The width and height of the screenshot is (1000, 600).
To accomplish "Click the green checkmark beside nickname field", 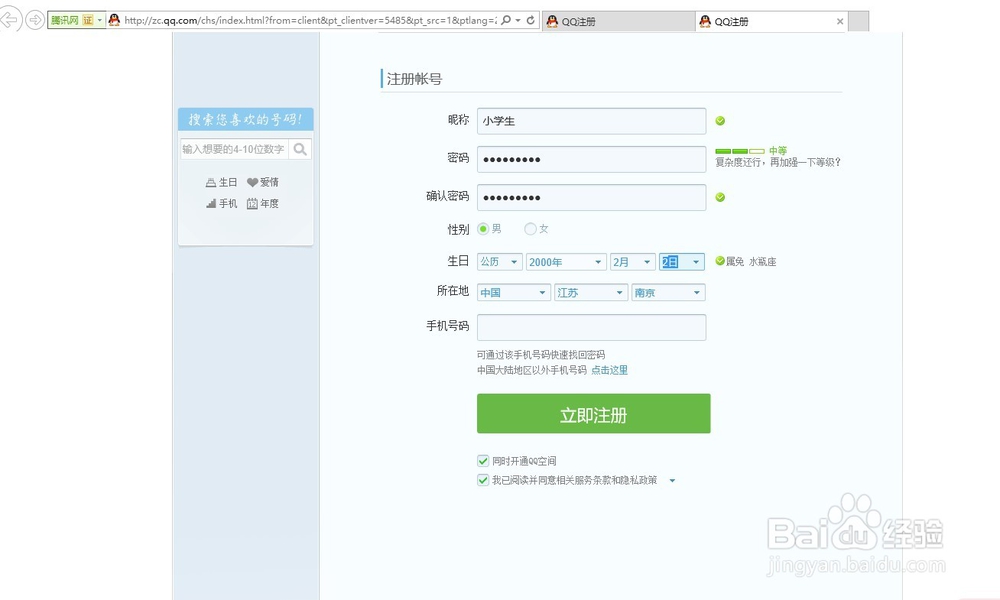I will pyautogui.click(x=720, y=121).
